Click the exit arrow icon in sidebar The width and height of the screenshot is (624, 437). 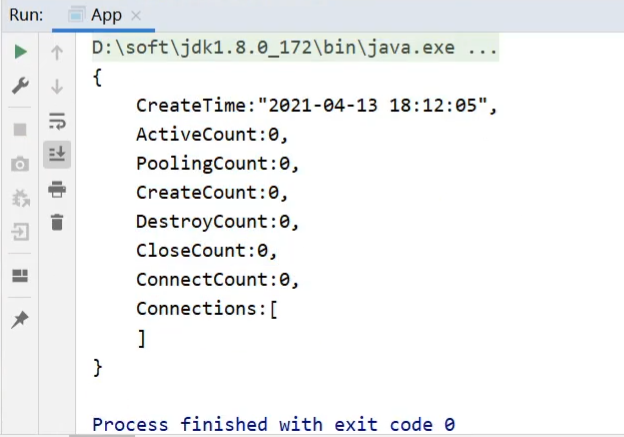[21, 232]
